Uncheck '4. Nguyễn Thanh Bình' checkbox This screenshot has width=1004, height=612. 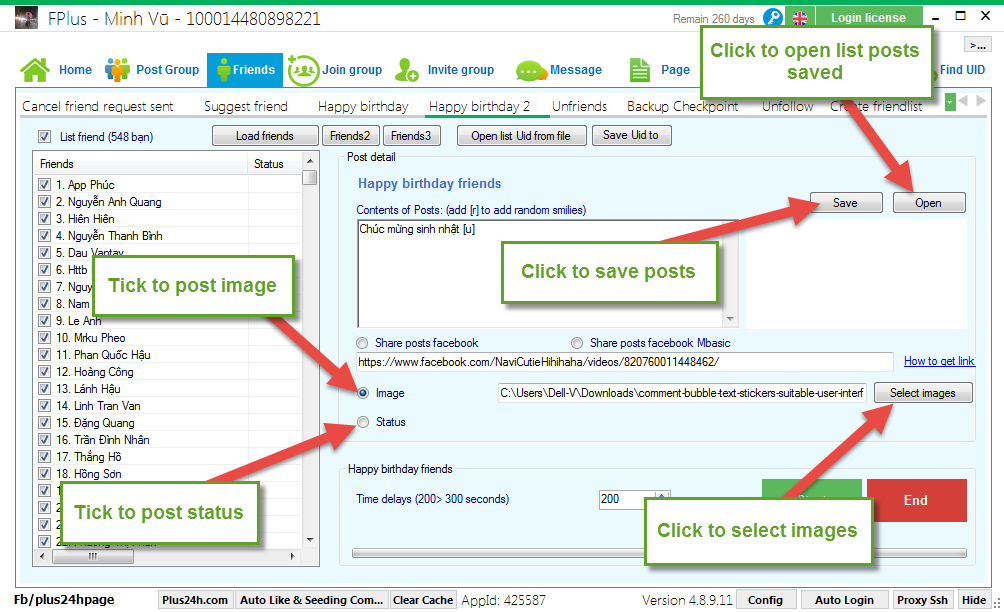tap(44, 236)
